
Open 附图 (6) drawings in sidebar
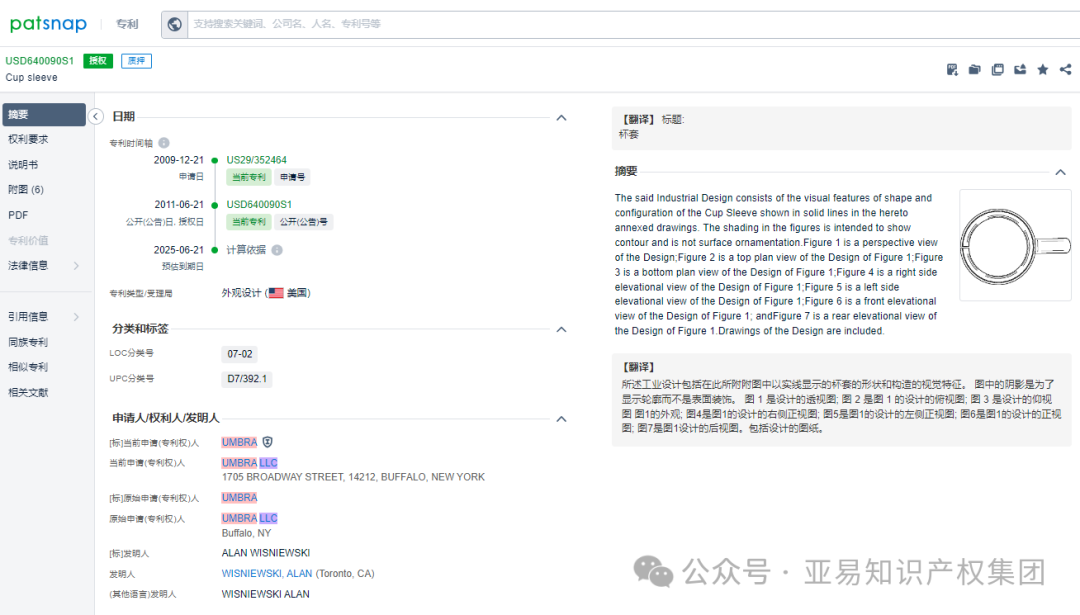25,189
